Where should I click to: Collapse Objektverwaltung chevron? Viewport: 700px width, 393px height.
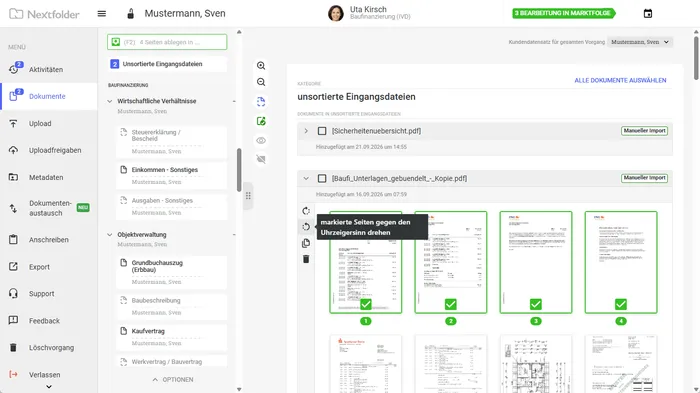click(x=110, y=234)
